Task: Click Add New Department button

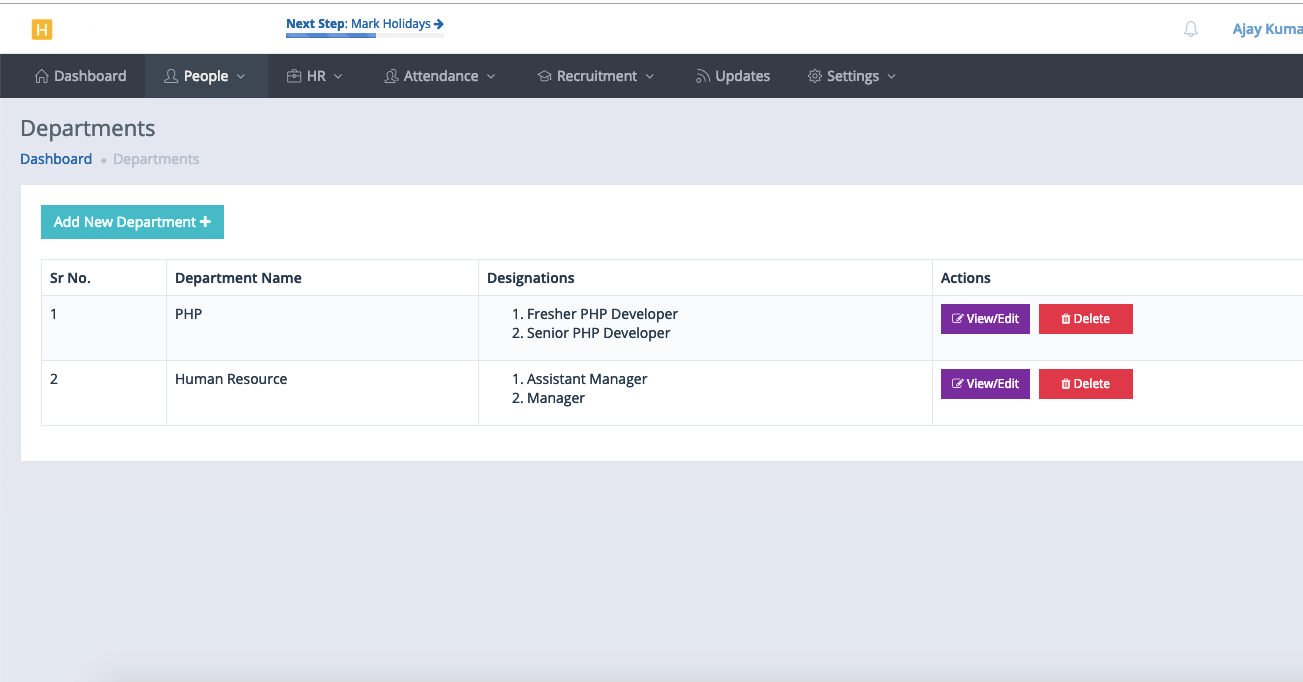Action: [132, 222]
